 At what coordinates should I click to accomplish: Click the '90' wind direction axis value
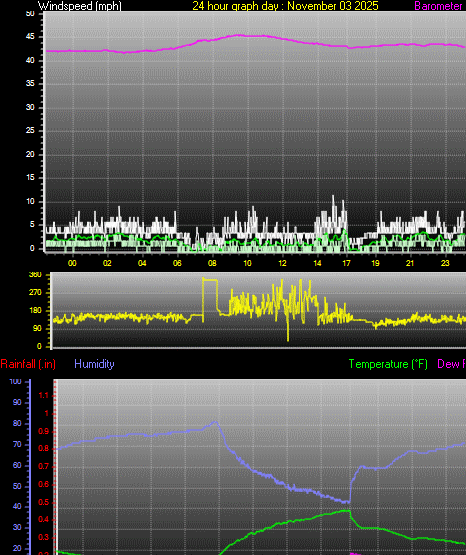(38, 328)
